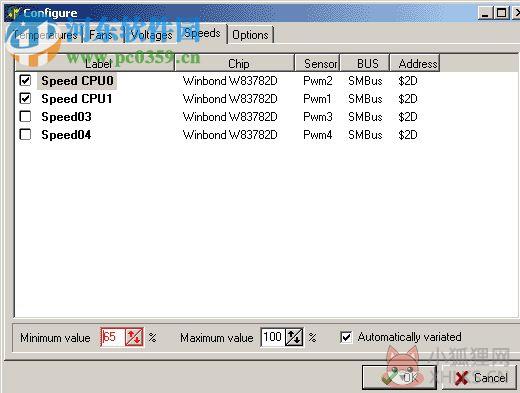This screenshot has width=520, height=393.
Task: Enable the Speed03 checkbox
Action: [25, 116]
